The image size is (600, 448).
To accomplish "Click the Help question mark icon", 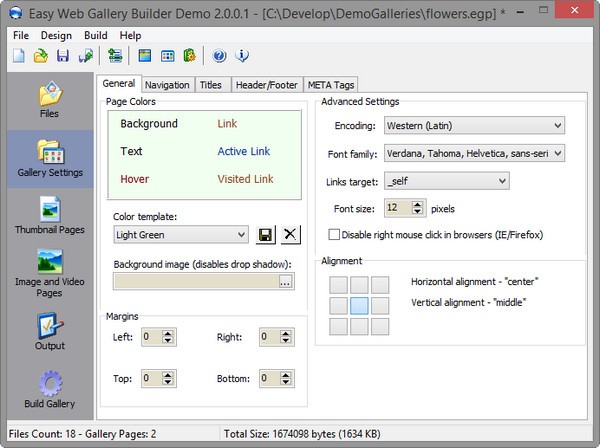I will 219,55.
